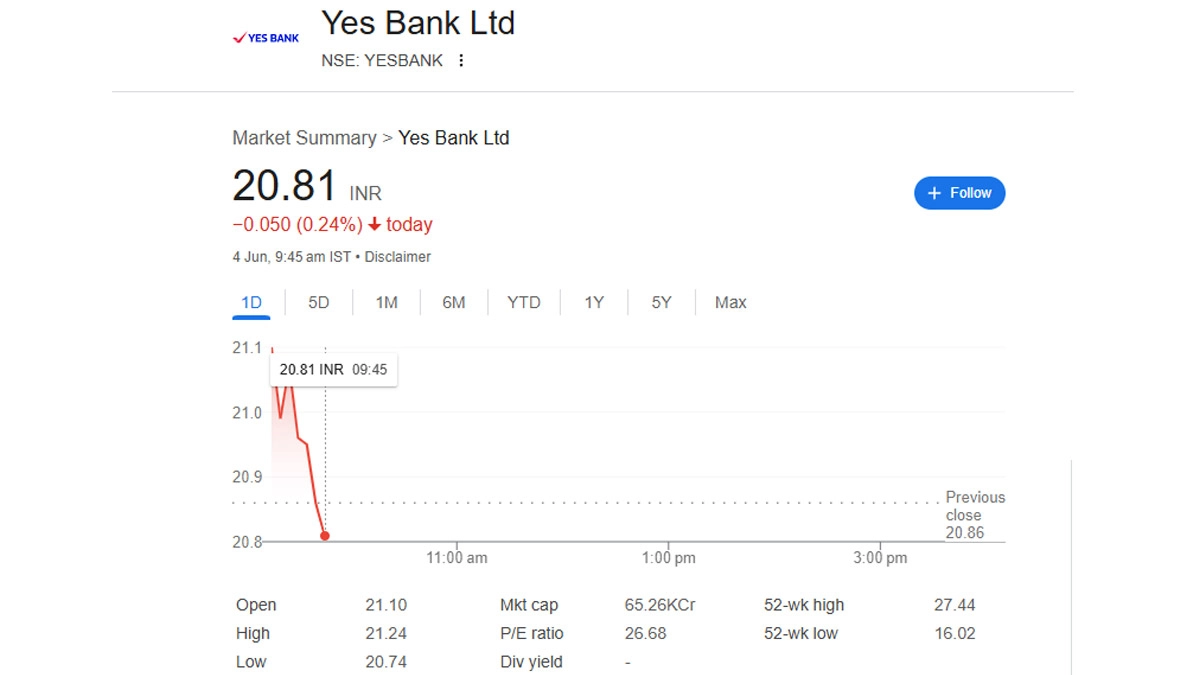The image size is (1200, 675).
Task: Select the 5Y chart tab
Action: (x=661, y=302)
